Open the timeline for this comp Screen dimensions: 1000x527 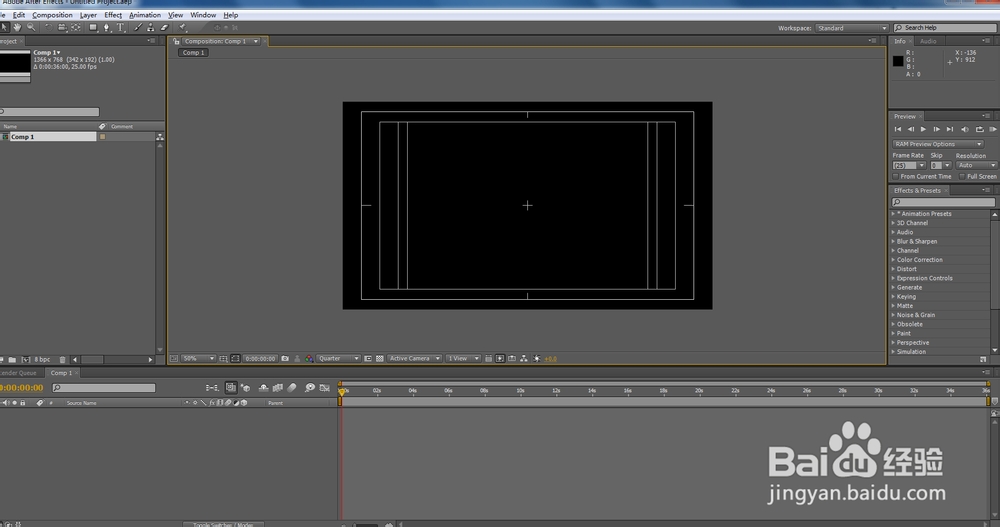coord(511,359)
